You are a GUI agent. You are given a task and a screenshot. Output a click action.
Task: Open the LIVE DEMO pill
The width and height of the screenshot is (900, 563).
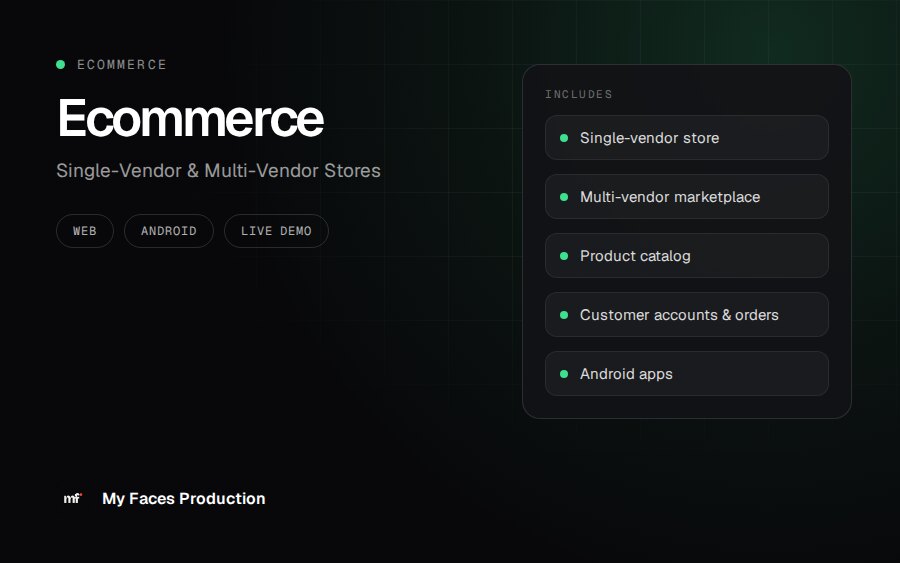click(x=276, y=231)
